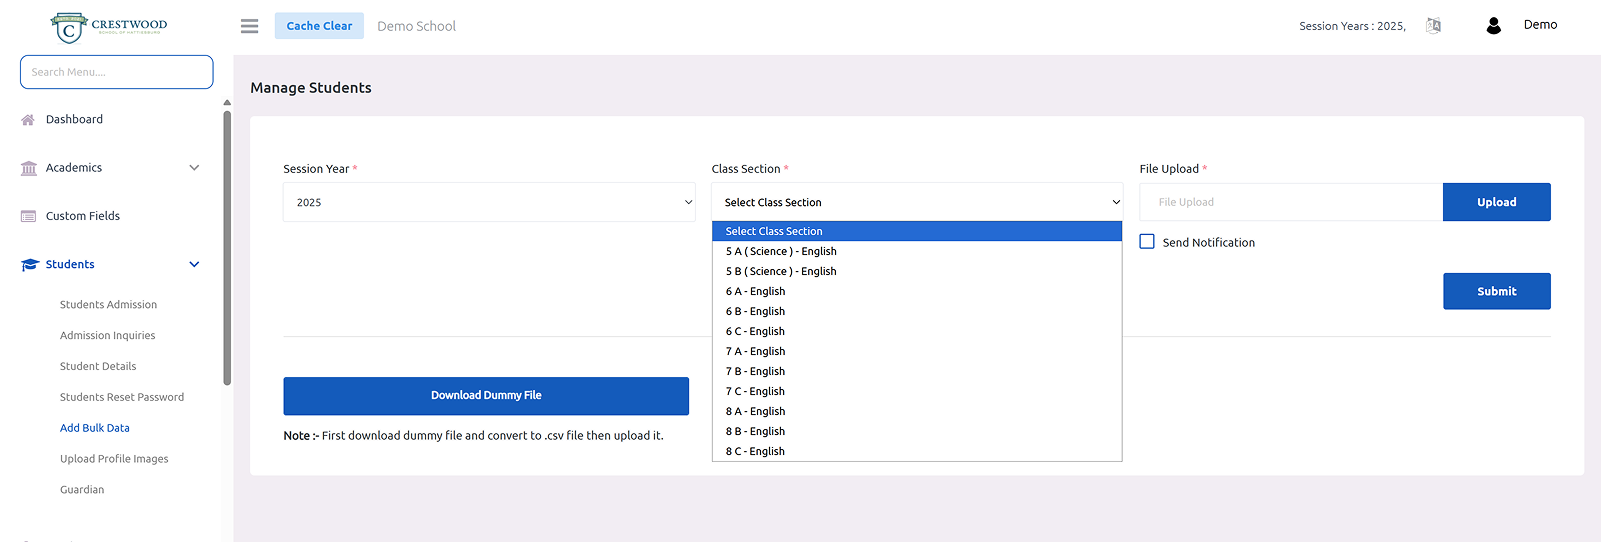Image resolution: width=1601 pixels, height=542 pixels.
Task: Click the Students graduation cap icon
Action: (29, 265)
